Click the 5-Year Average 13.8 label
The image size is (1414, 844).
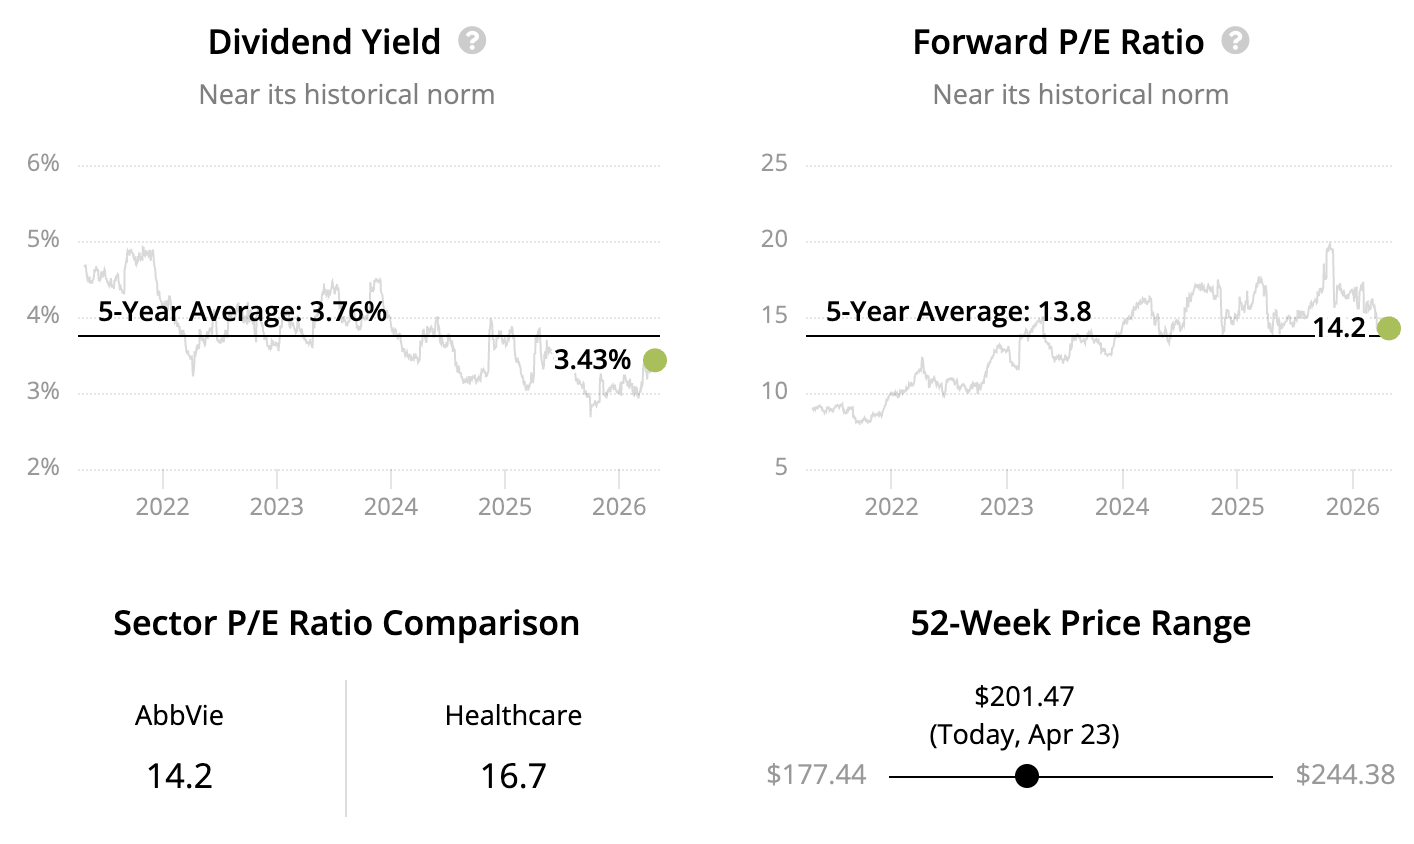tap(958, 312)
